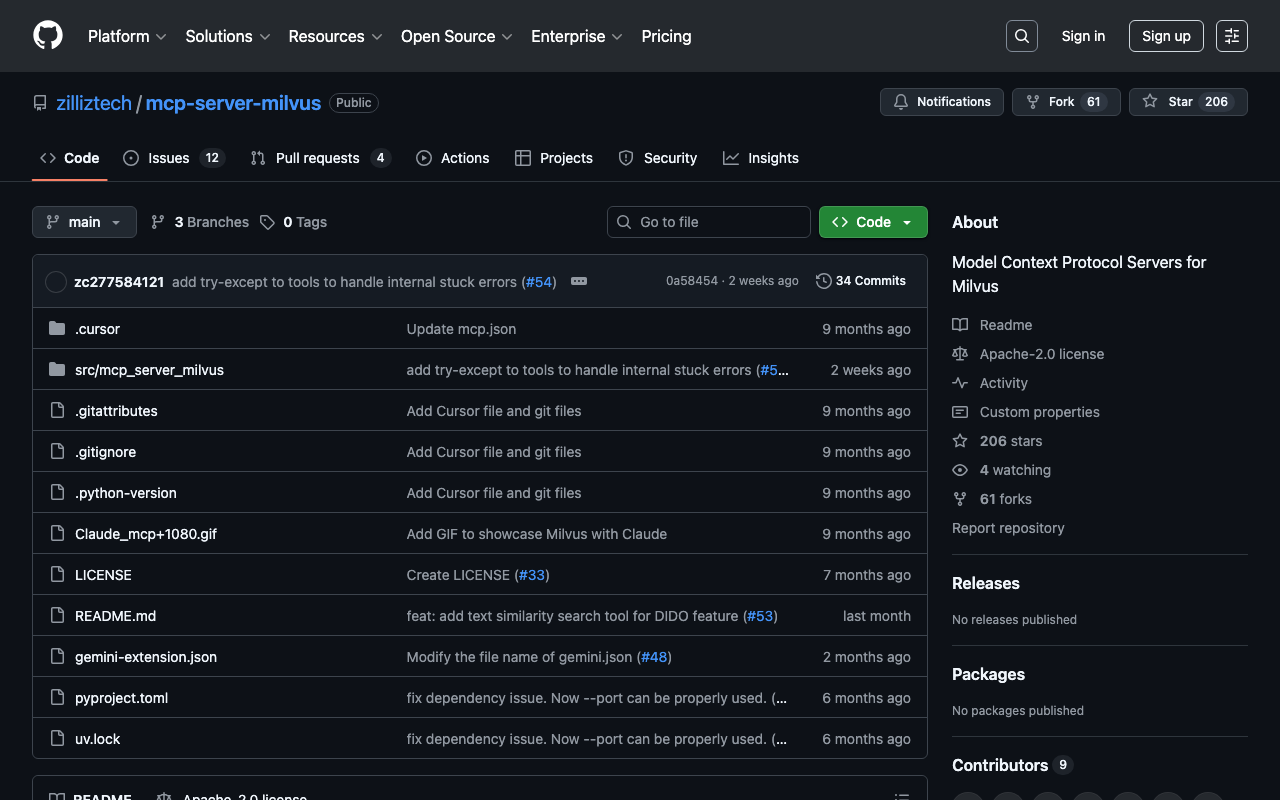This screenshot has height=800, width=1280.
Task: Expand the Platform navigation menu
Action: (127, 36)
